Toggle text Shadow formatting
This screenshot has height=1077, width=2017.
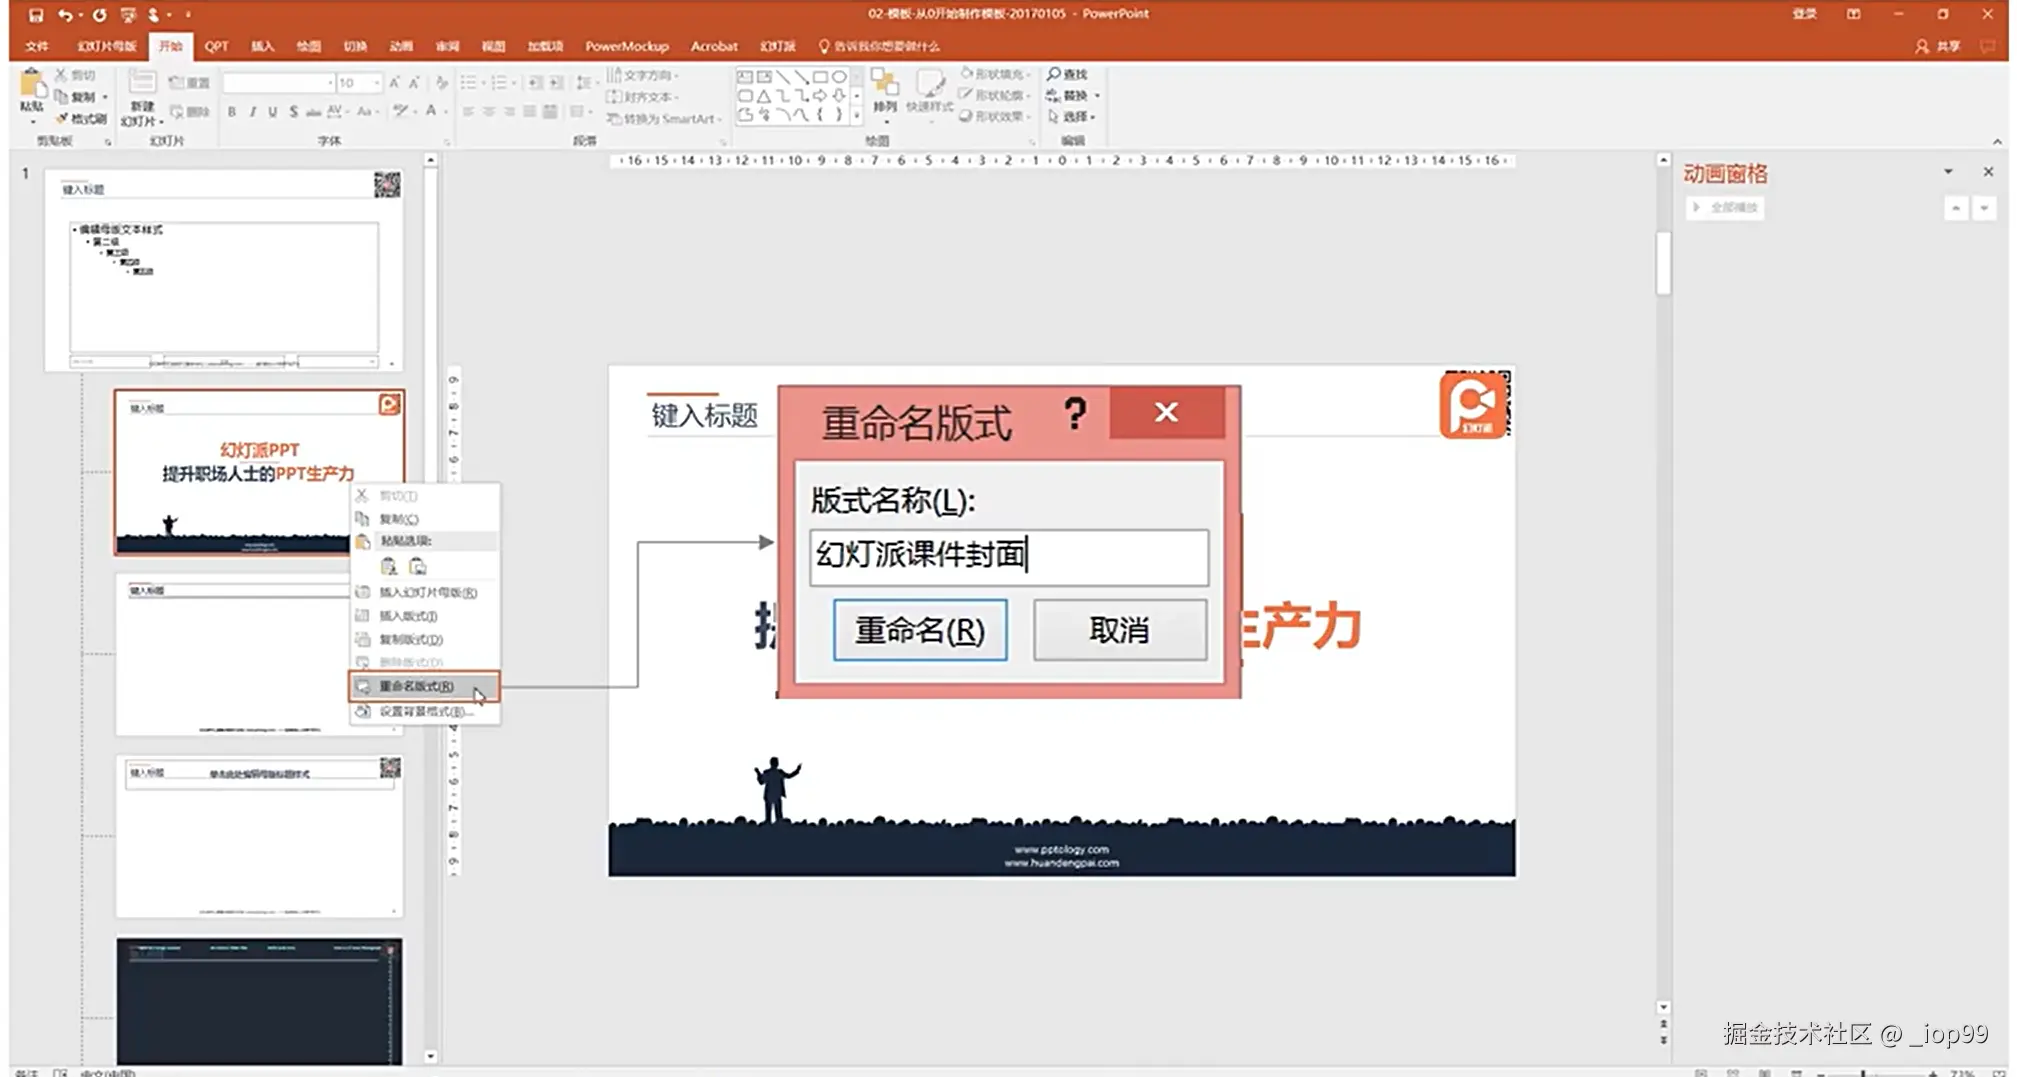click(293, 112)
